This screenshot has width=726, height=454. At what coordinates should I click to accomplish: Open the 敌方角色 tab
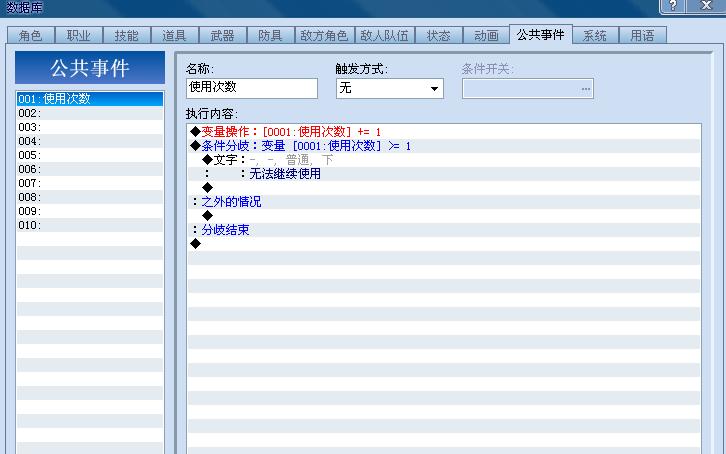click(x=324, y=36)
